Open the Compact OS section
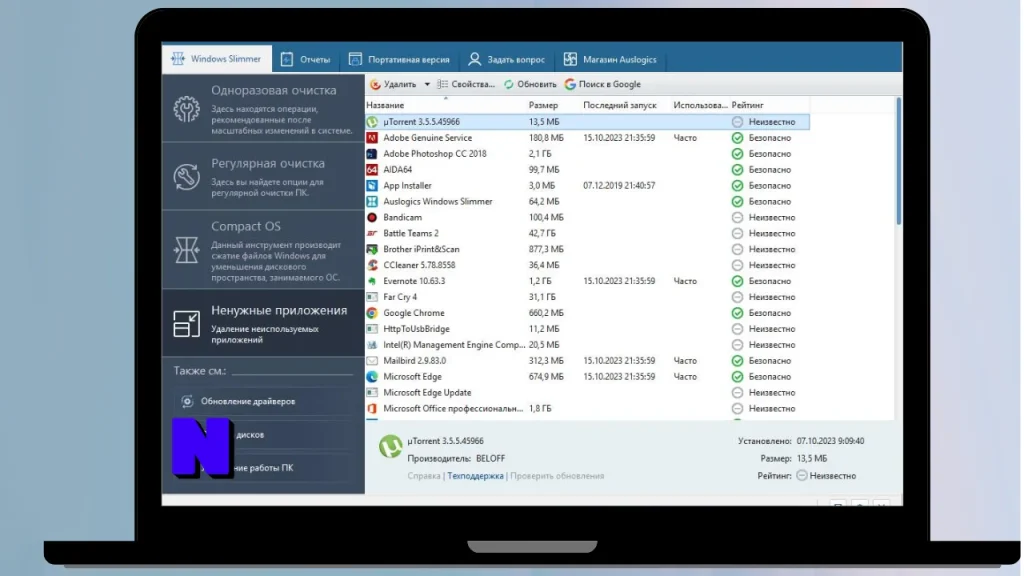Screen dimensions: 1024x576 [x=263, y=250]
